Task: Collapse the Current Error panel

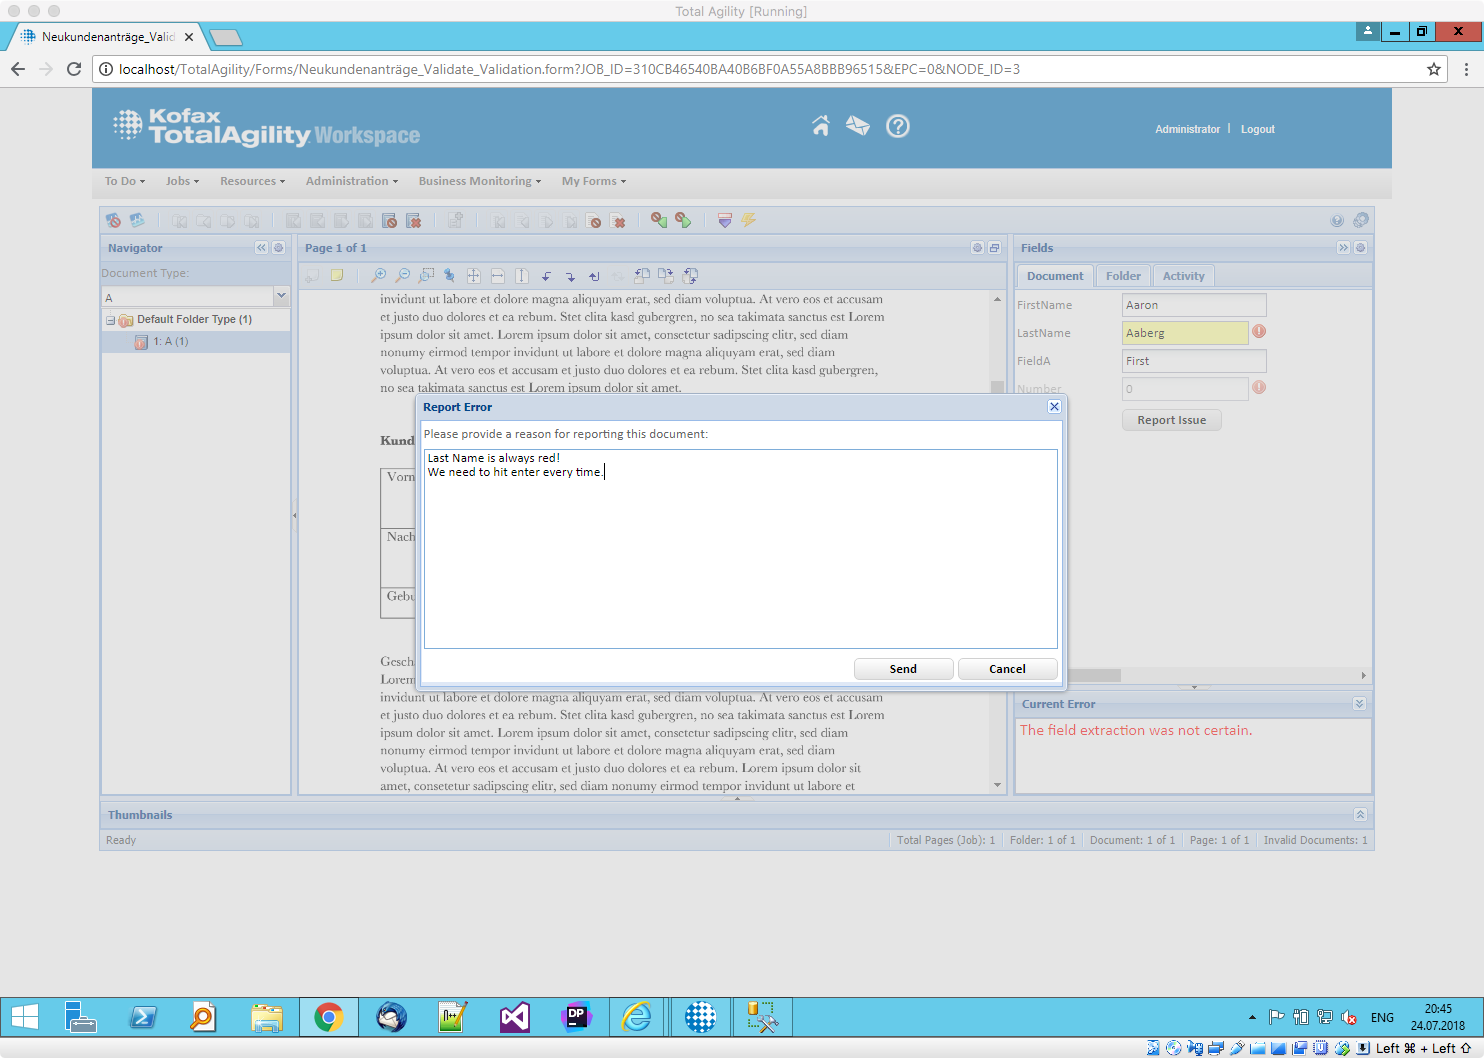Action: 1359,704
